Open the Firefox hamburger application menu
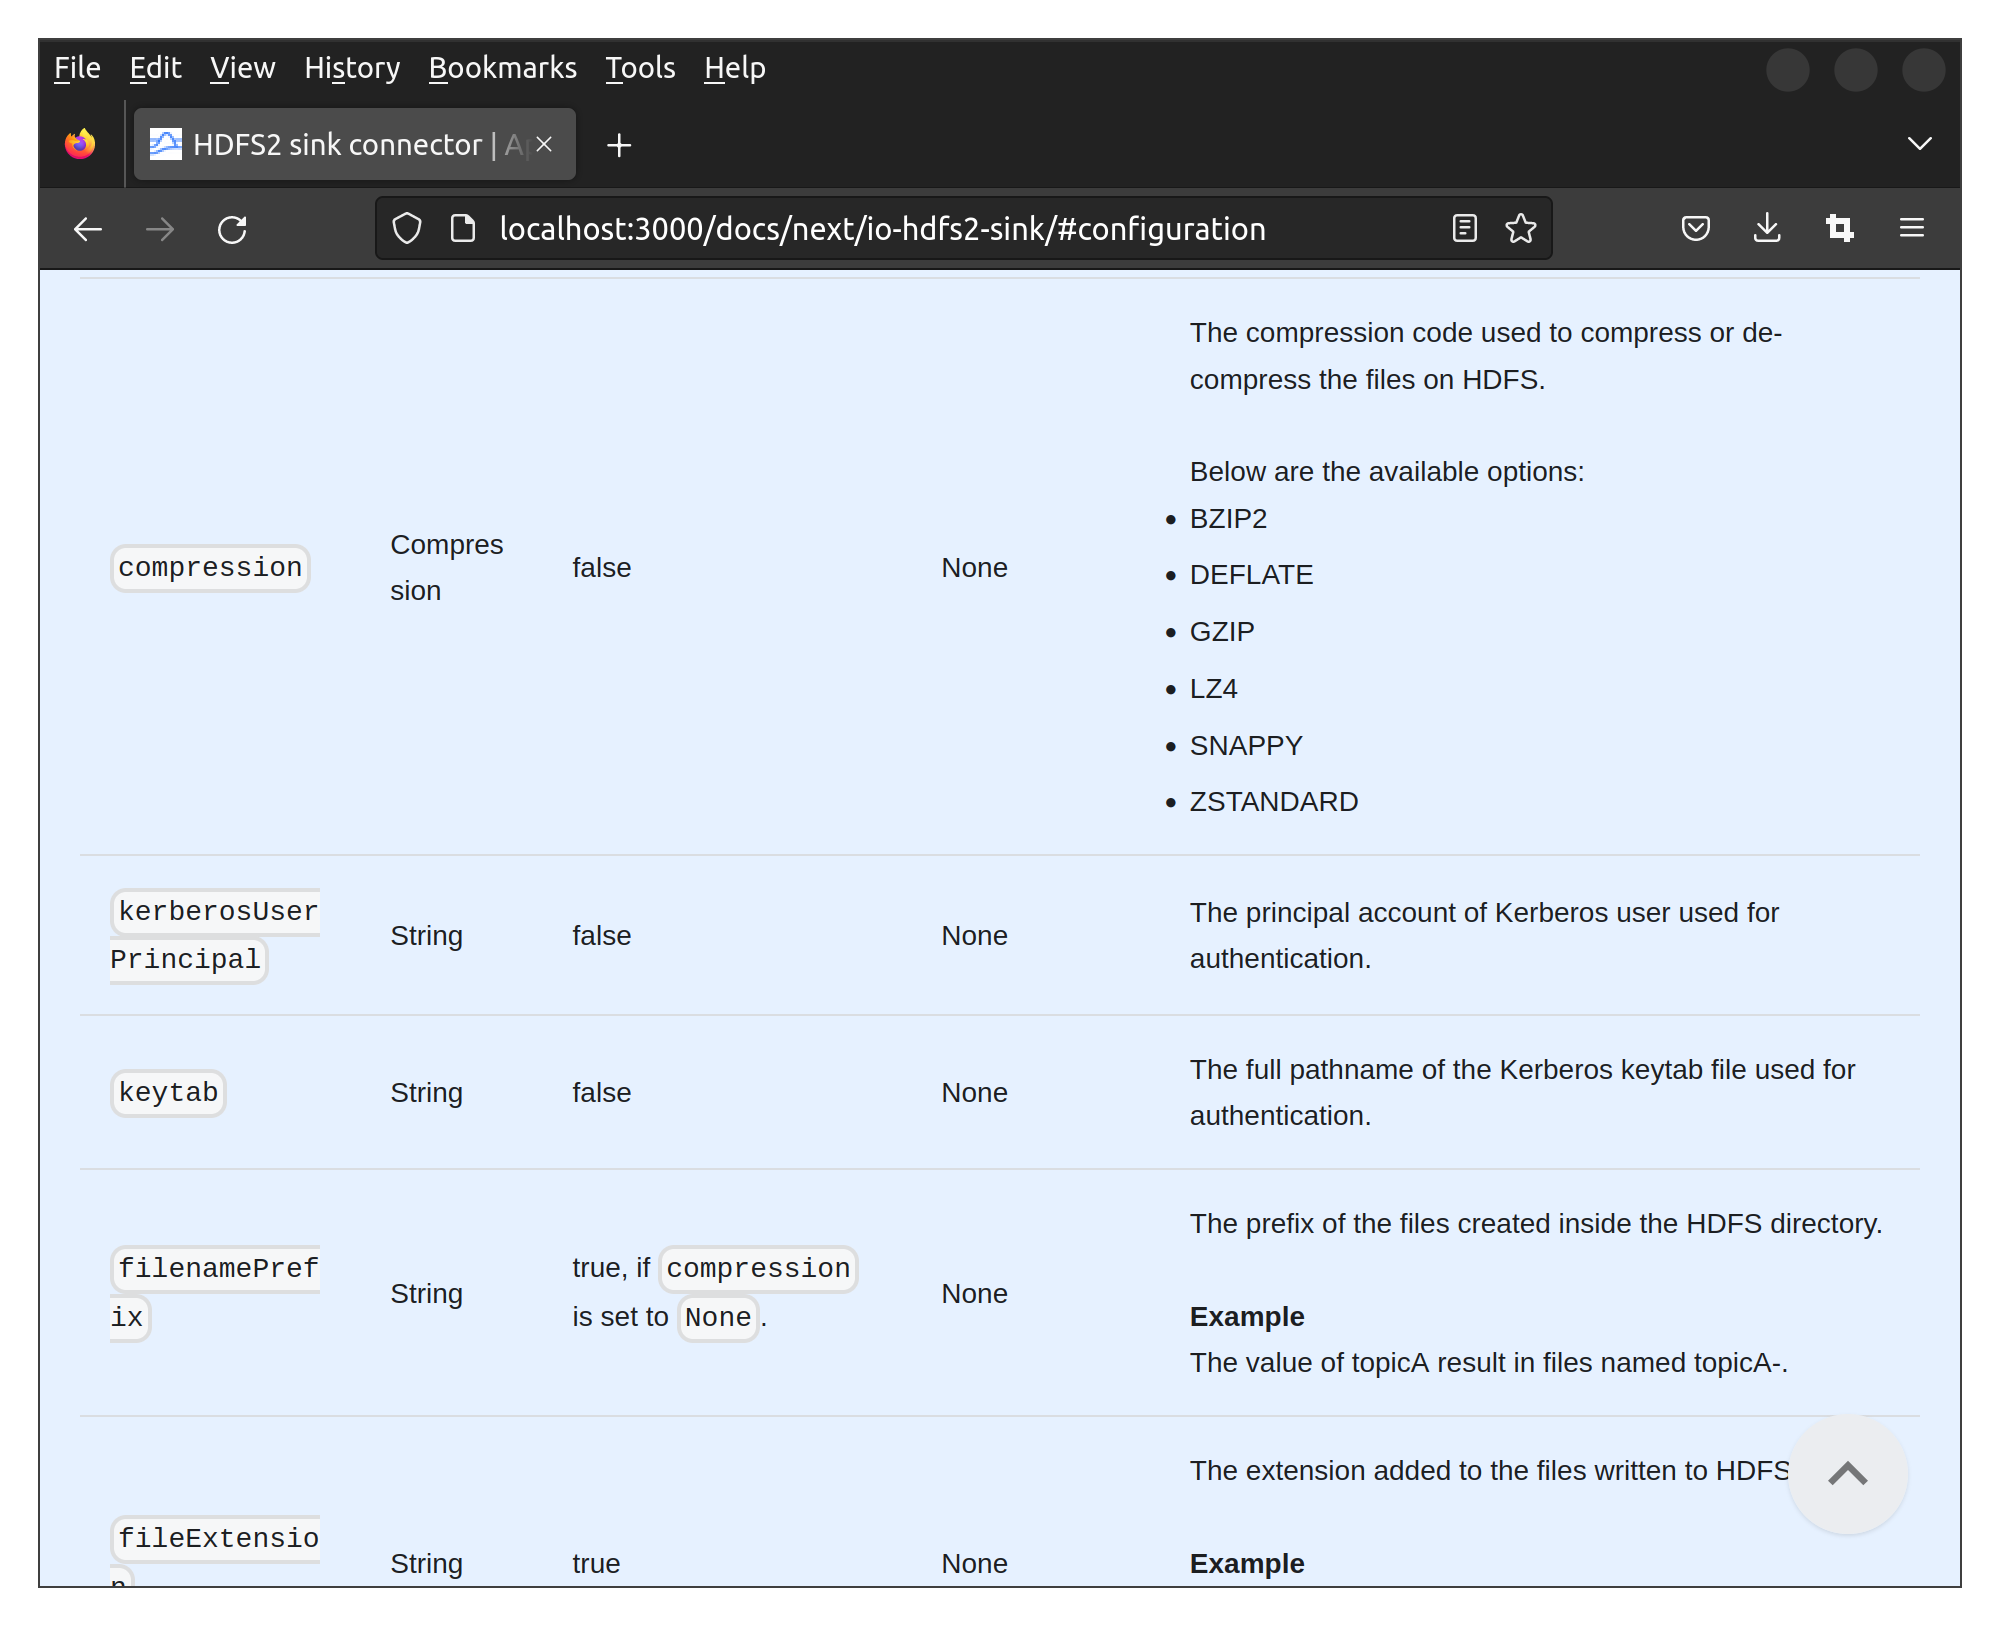The height and width of the screenshot is (1626, 2000). pos(1911,229)
